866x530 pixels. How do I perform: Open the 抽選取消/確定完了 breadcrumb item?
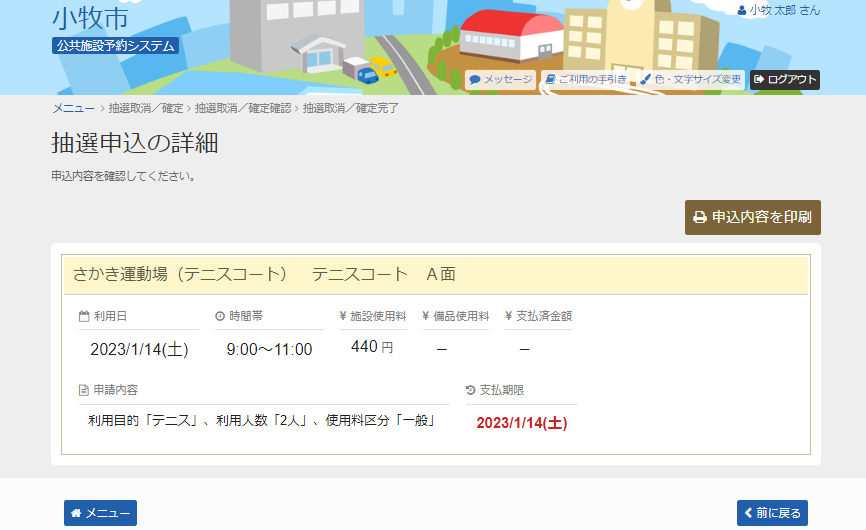351,108
